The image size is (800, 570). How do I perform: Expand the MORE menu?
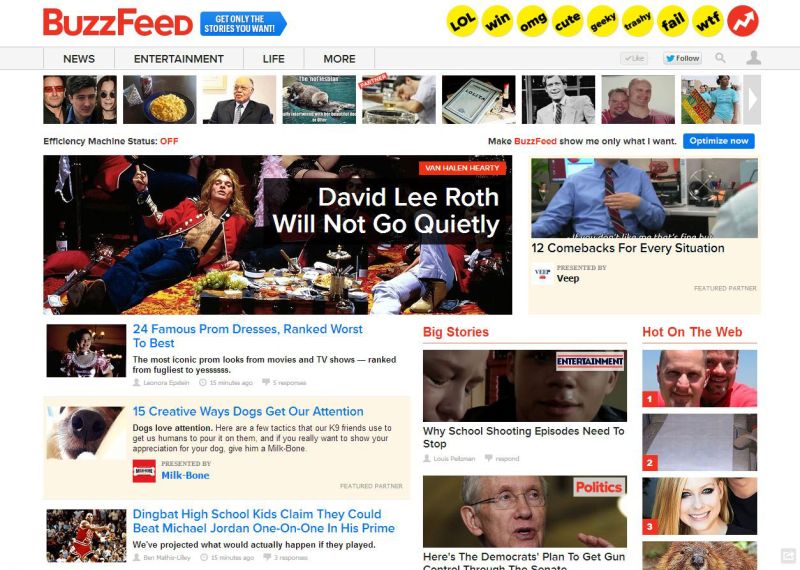(339, 59)
